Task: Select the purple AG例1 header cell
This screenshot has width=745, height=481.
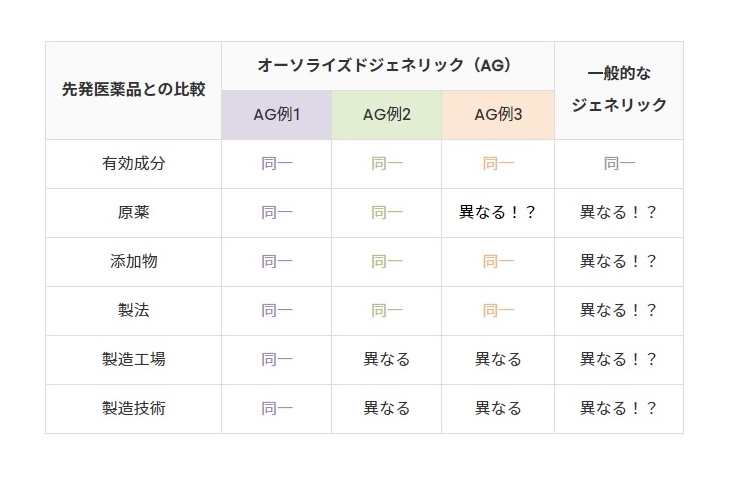Action: pyautogui.click(x=276, y=114)
